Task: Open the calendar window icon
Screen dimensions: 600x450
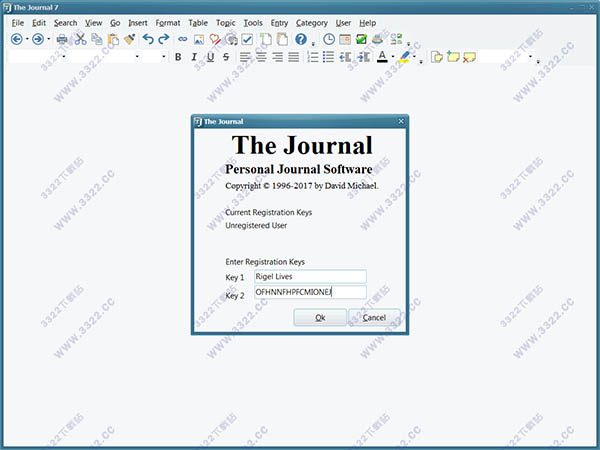Action: click(345, 39)
